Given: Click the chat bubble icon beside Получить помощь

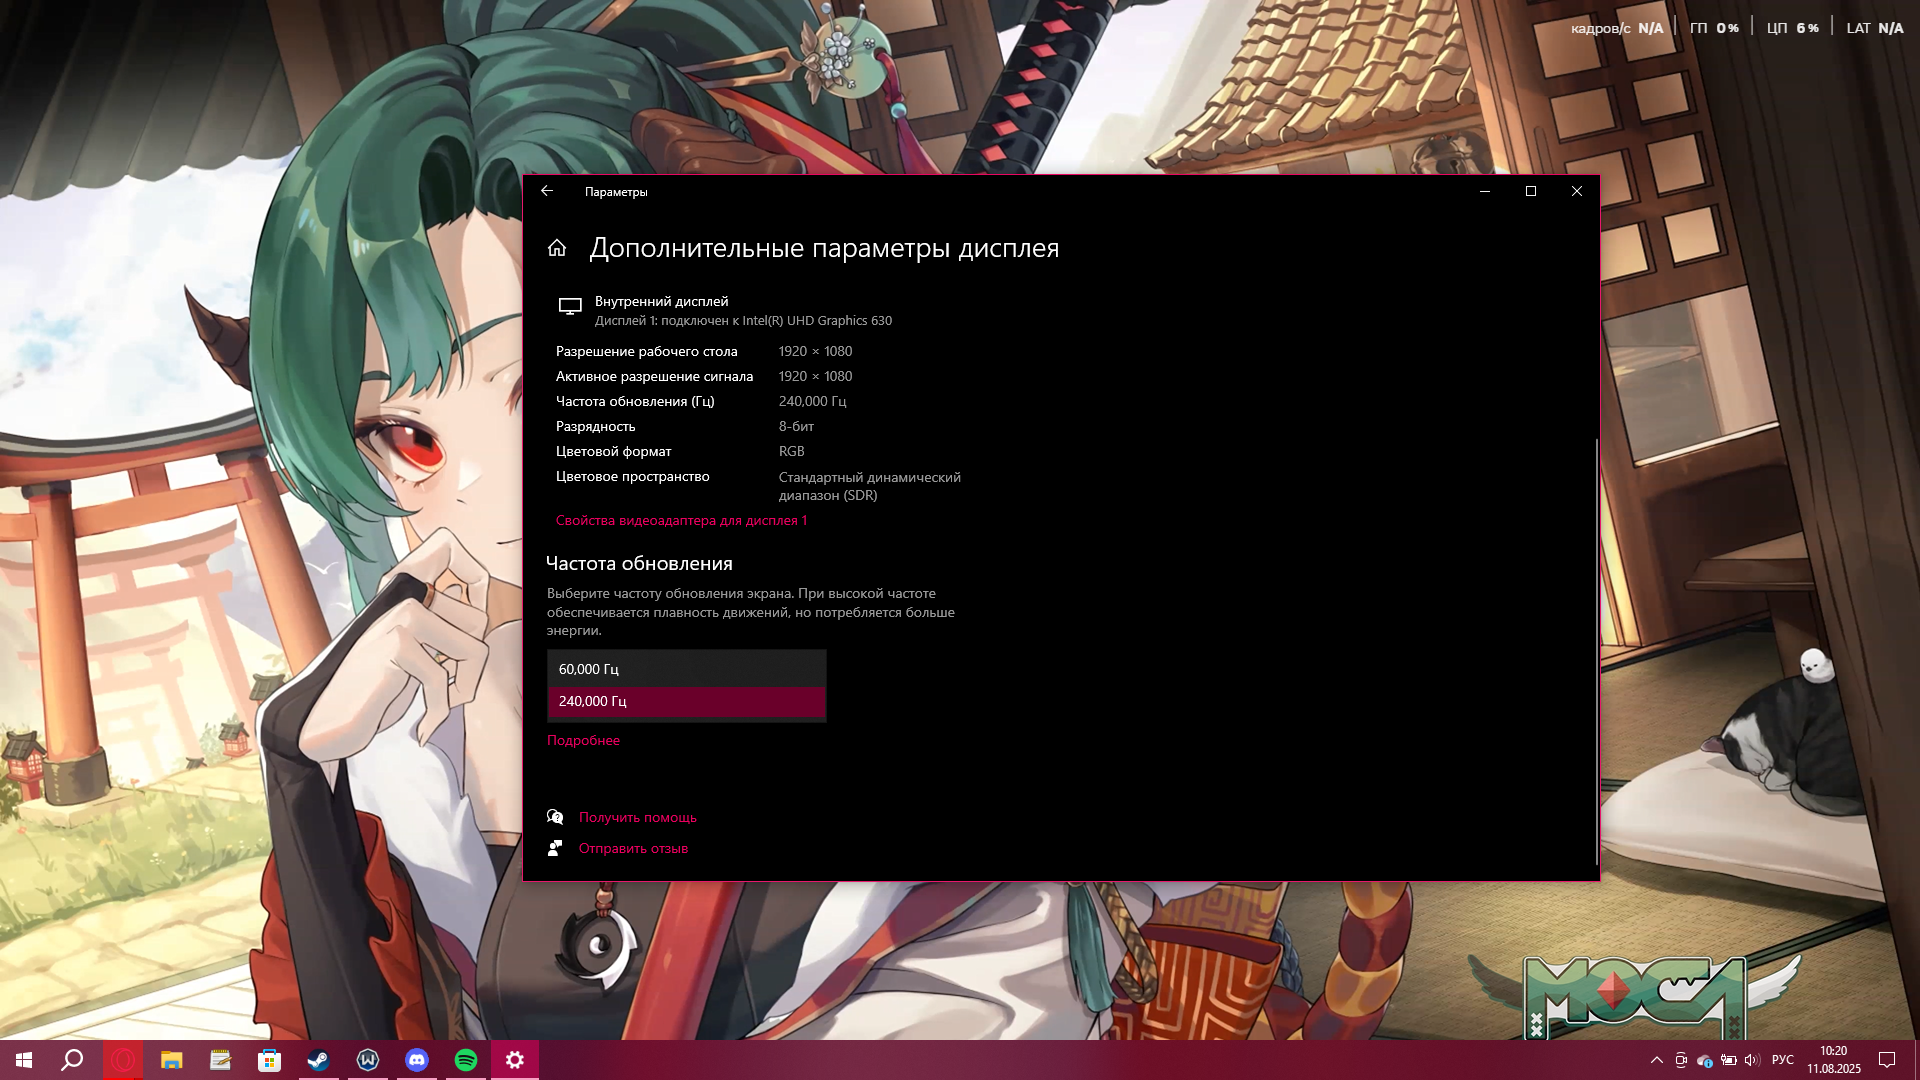Looking at the screenshot, I should 555,817.
